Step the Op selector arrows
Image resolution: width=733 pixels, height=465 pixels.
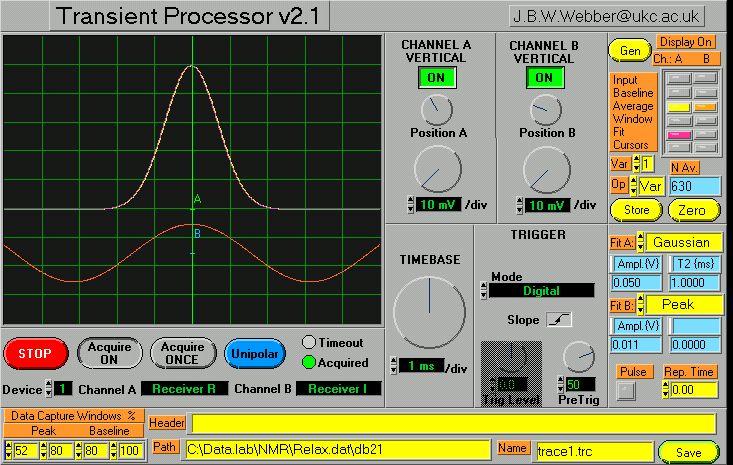(633, 186)
